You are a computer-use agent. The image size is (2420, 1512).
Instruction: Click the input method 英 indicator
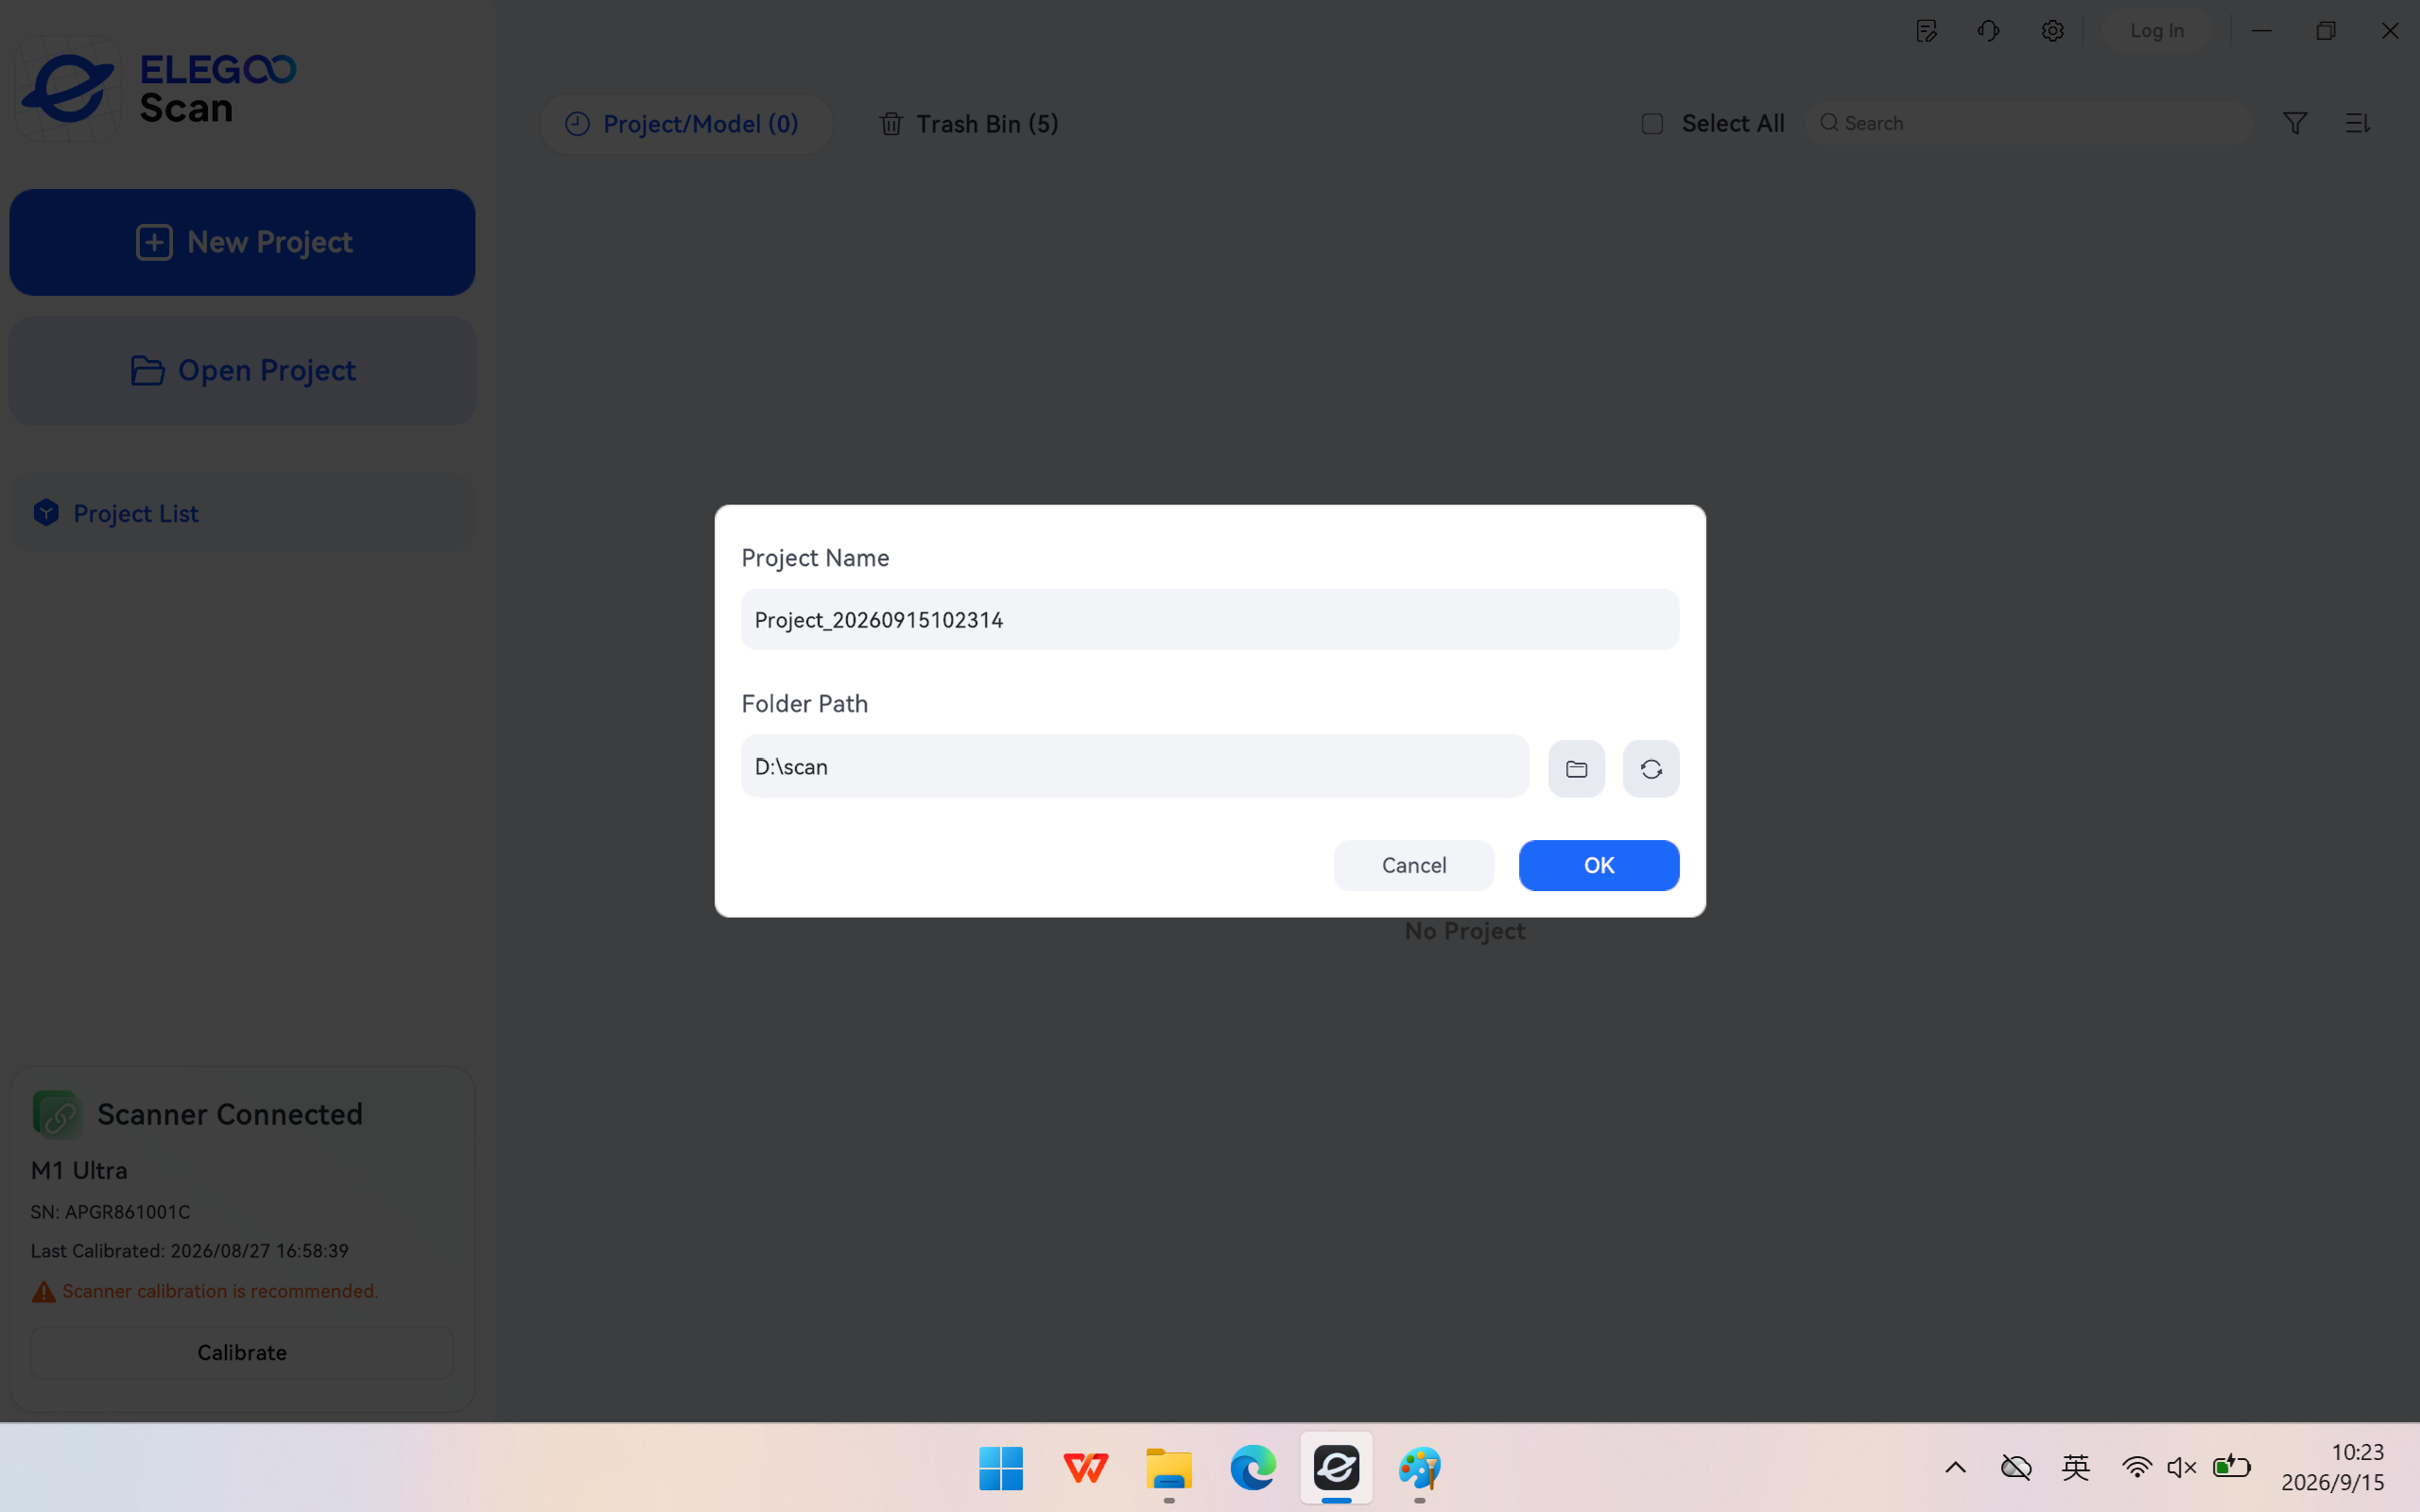[x=2076, y=1468]
